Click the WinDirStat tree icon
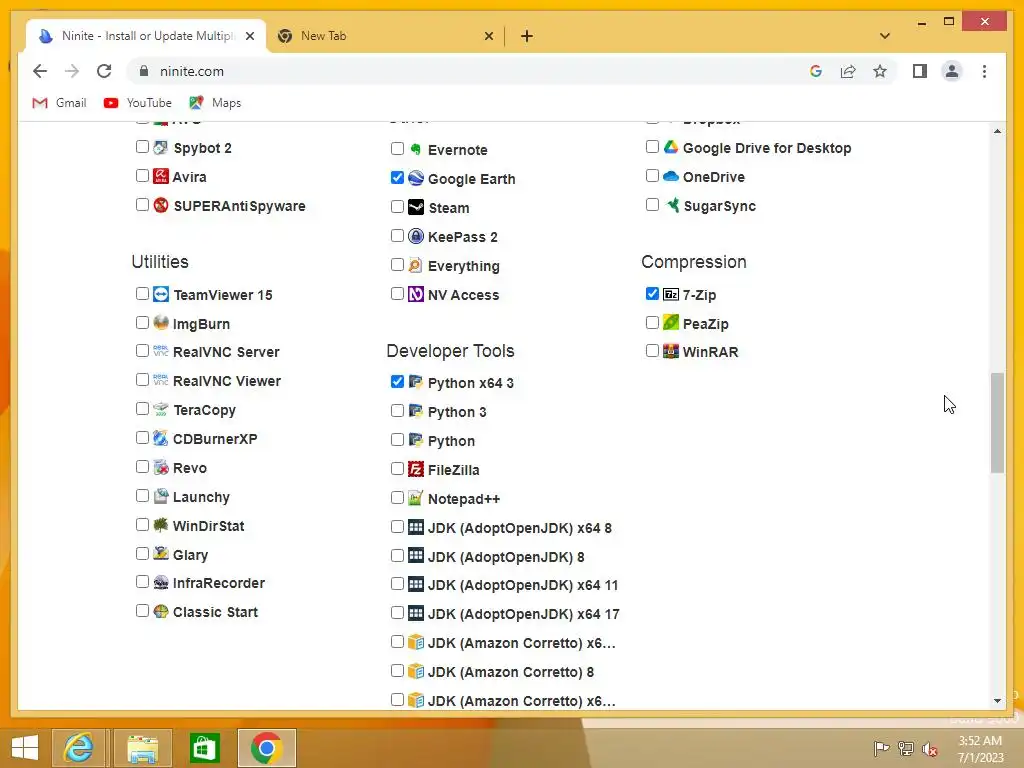This screenshot has width=1024, height=768. (161, 524)
